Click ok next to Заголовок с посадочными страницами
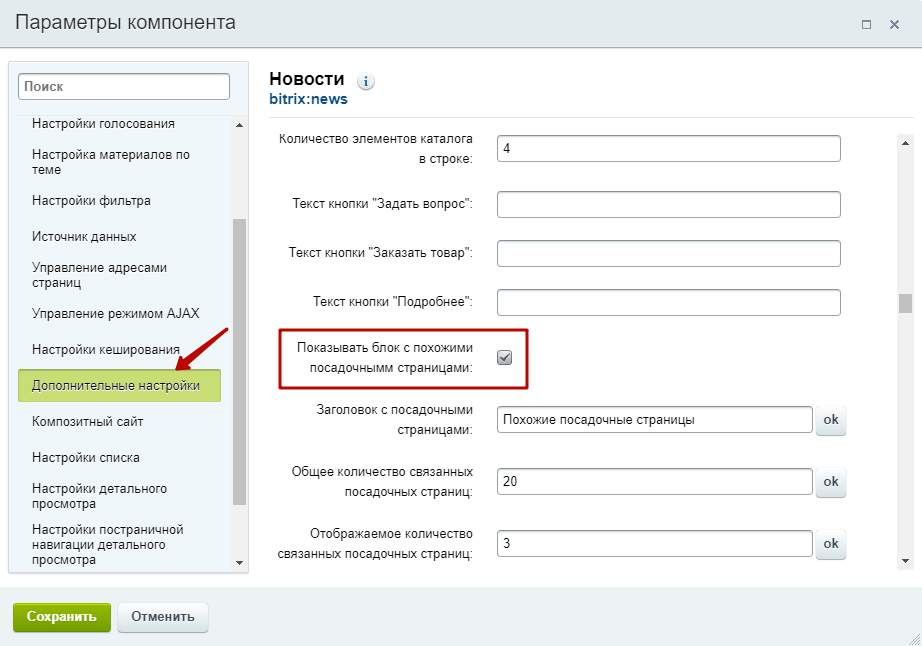The image size is (922, 646). pyautogui.click(x=831, y=420)
